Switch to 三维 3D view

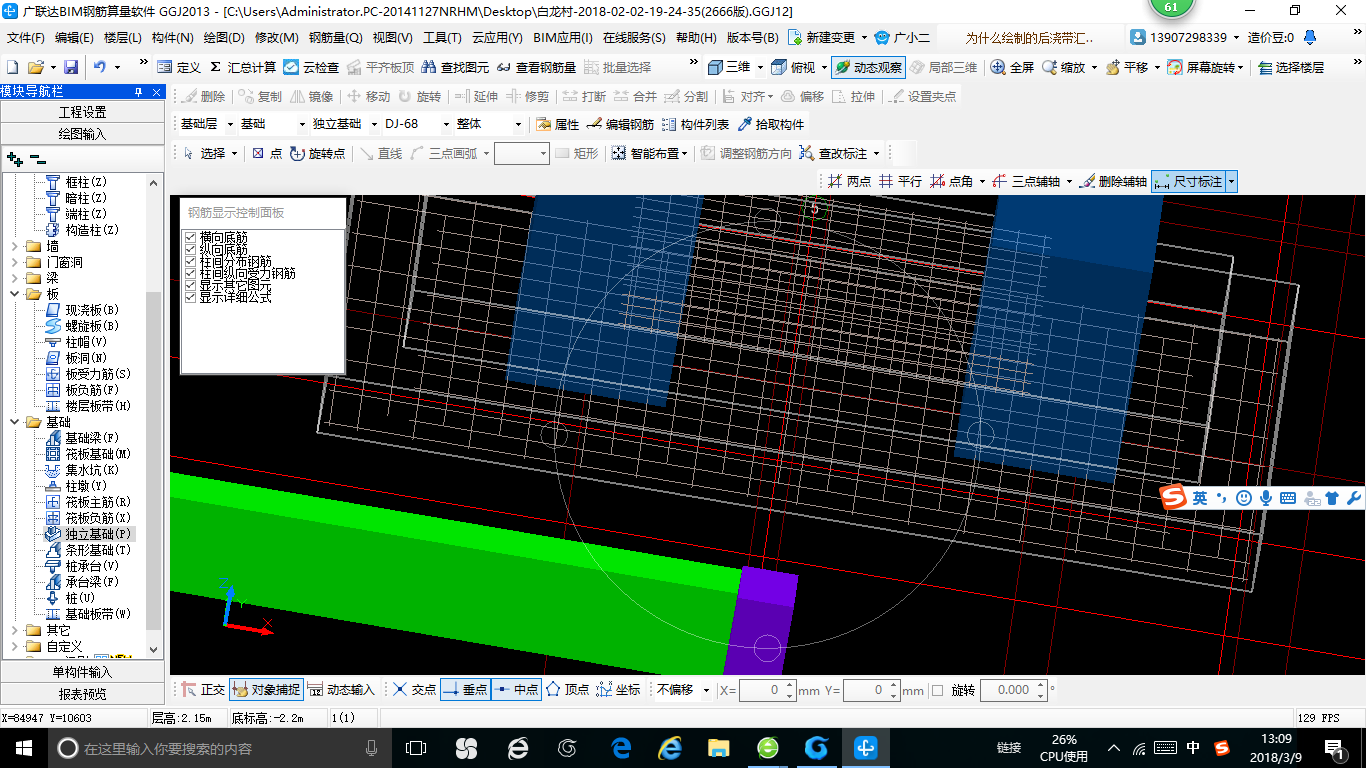729,67
